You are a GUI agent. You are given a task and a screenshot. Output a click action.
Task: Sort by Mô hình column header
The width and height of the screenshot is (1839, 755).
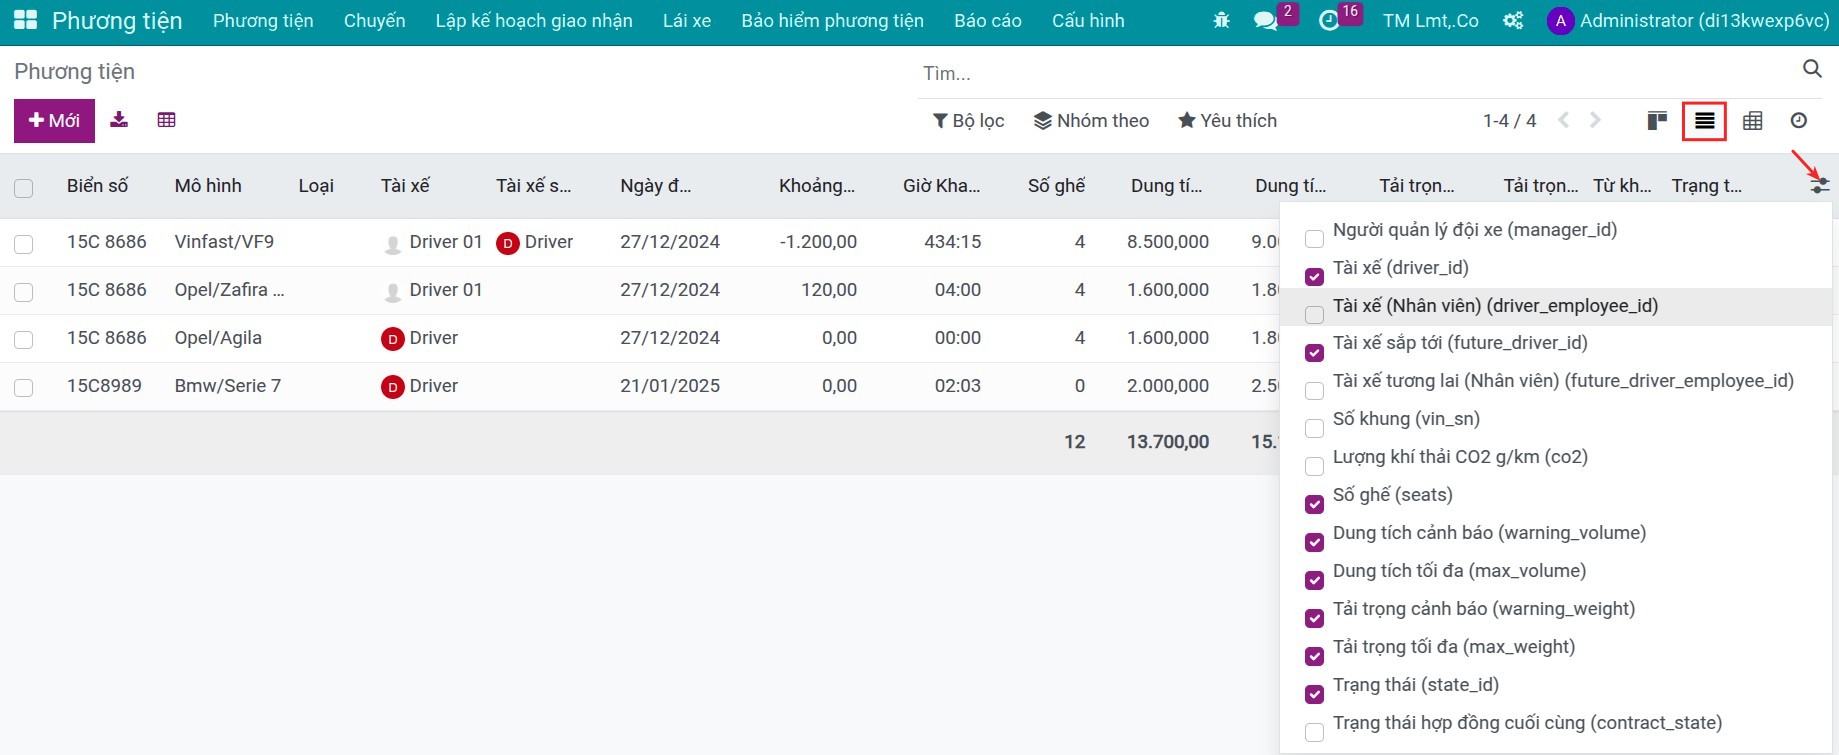208,185
